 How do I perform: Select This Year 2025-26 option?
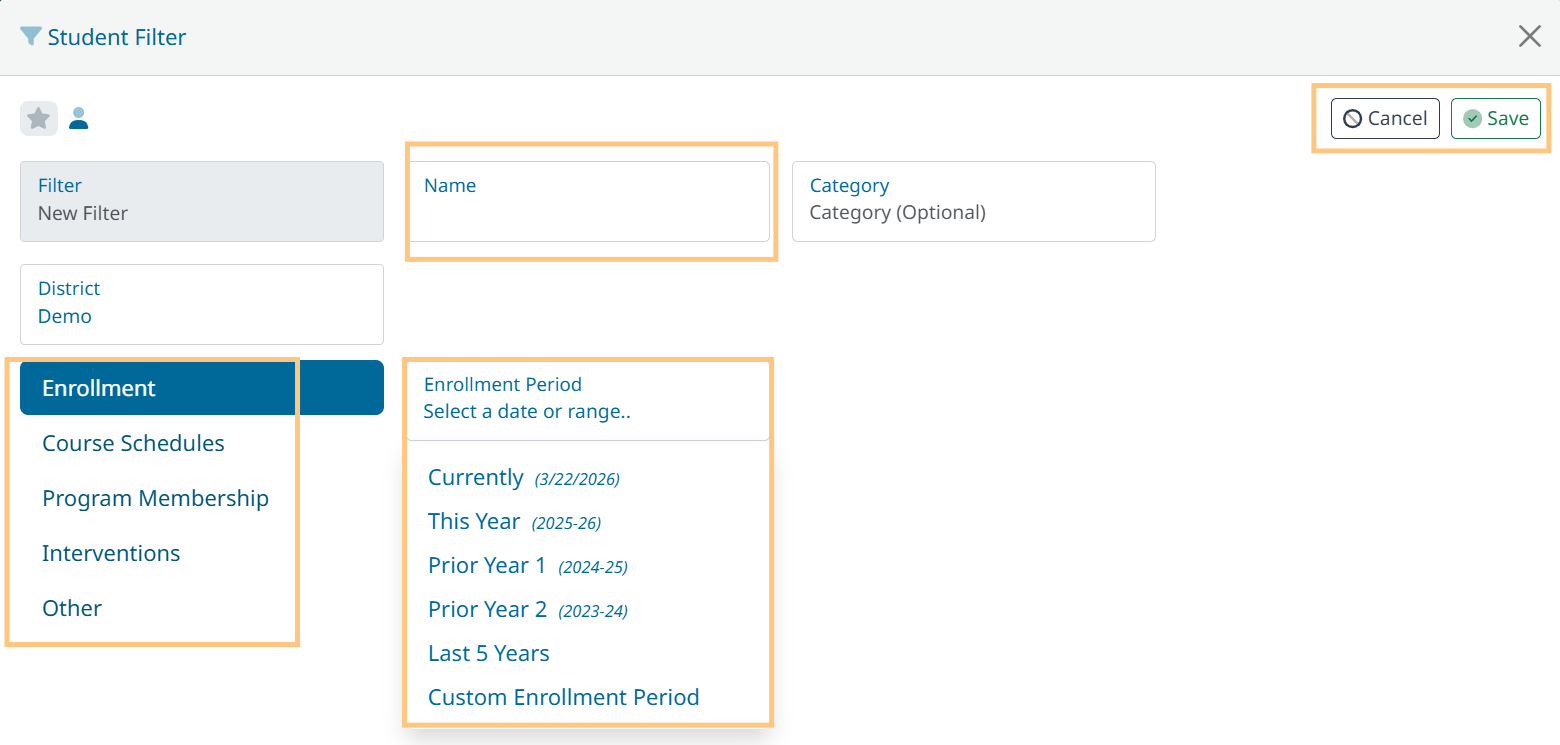point(474,522)
